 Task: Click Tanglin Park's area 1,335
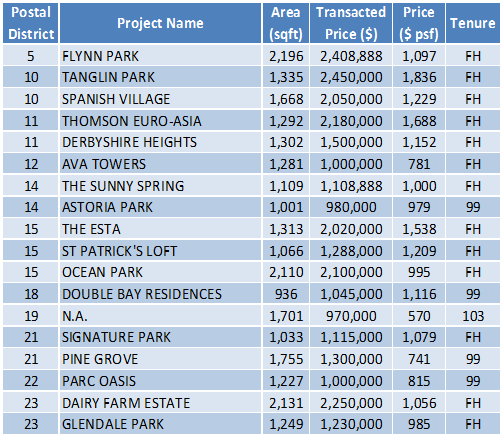point(286,77)
